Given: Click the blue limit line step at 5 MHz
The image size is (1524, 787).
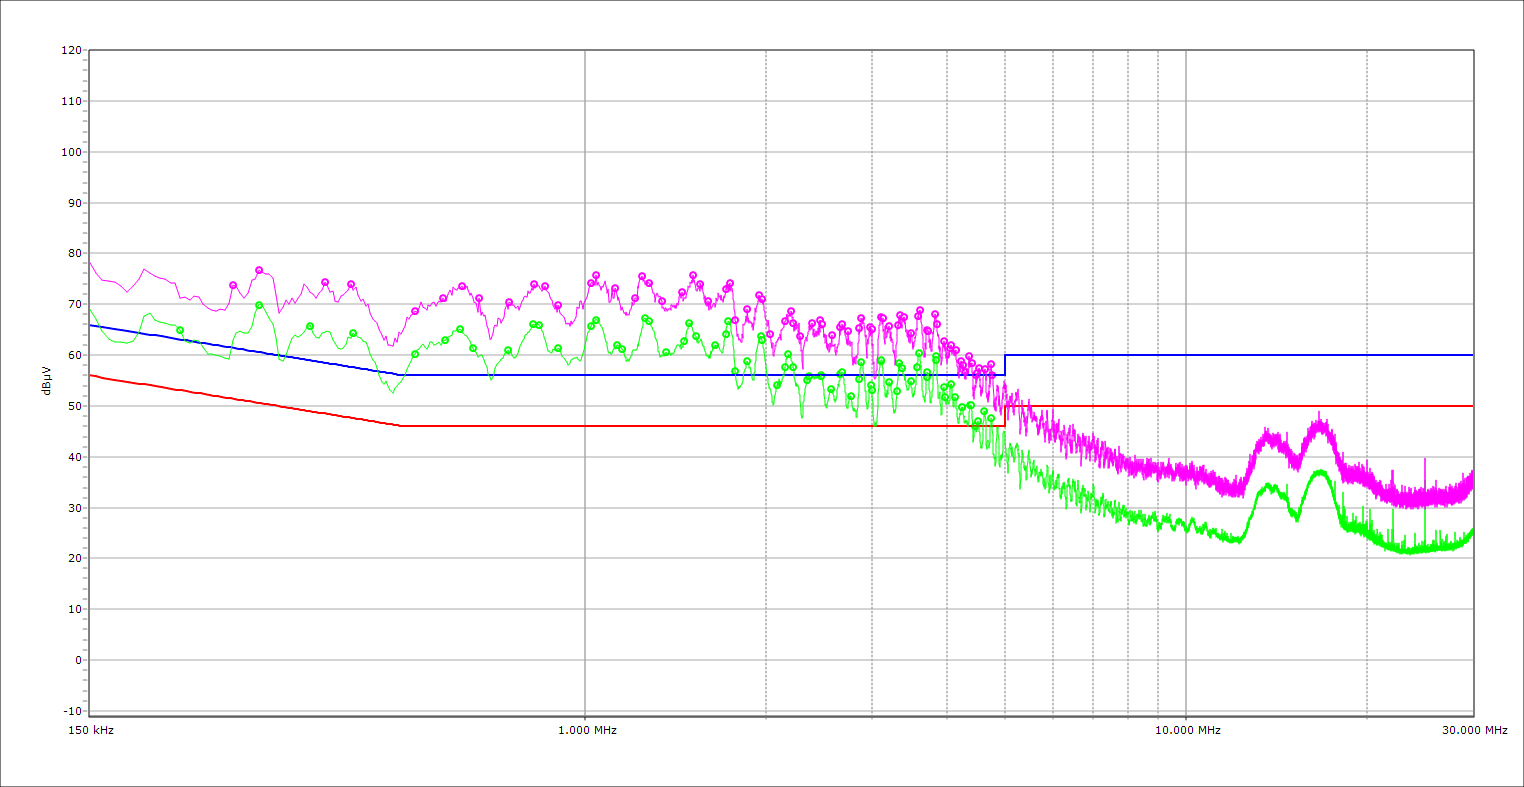Looking at the screenshot, I should 1005,365.
